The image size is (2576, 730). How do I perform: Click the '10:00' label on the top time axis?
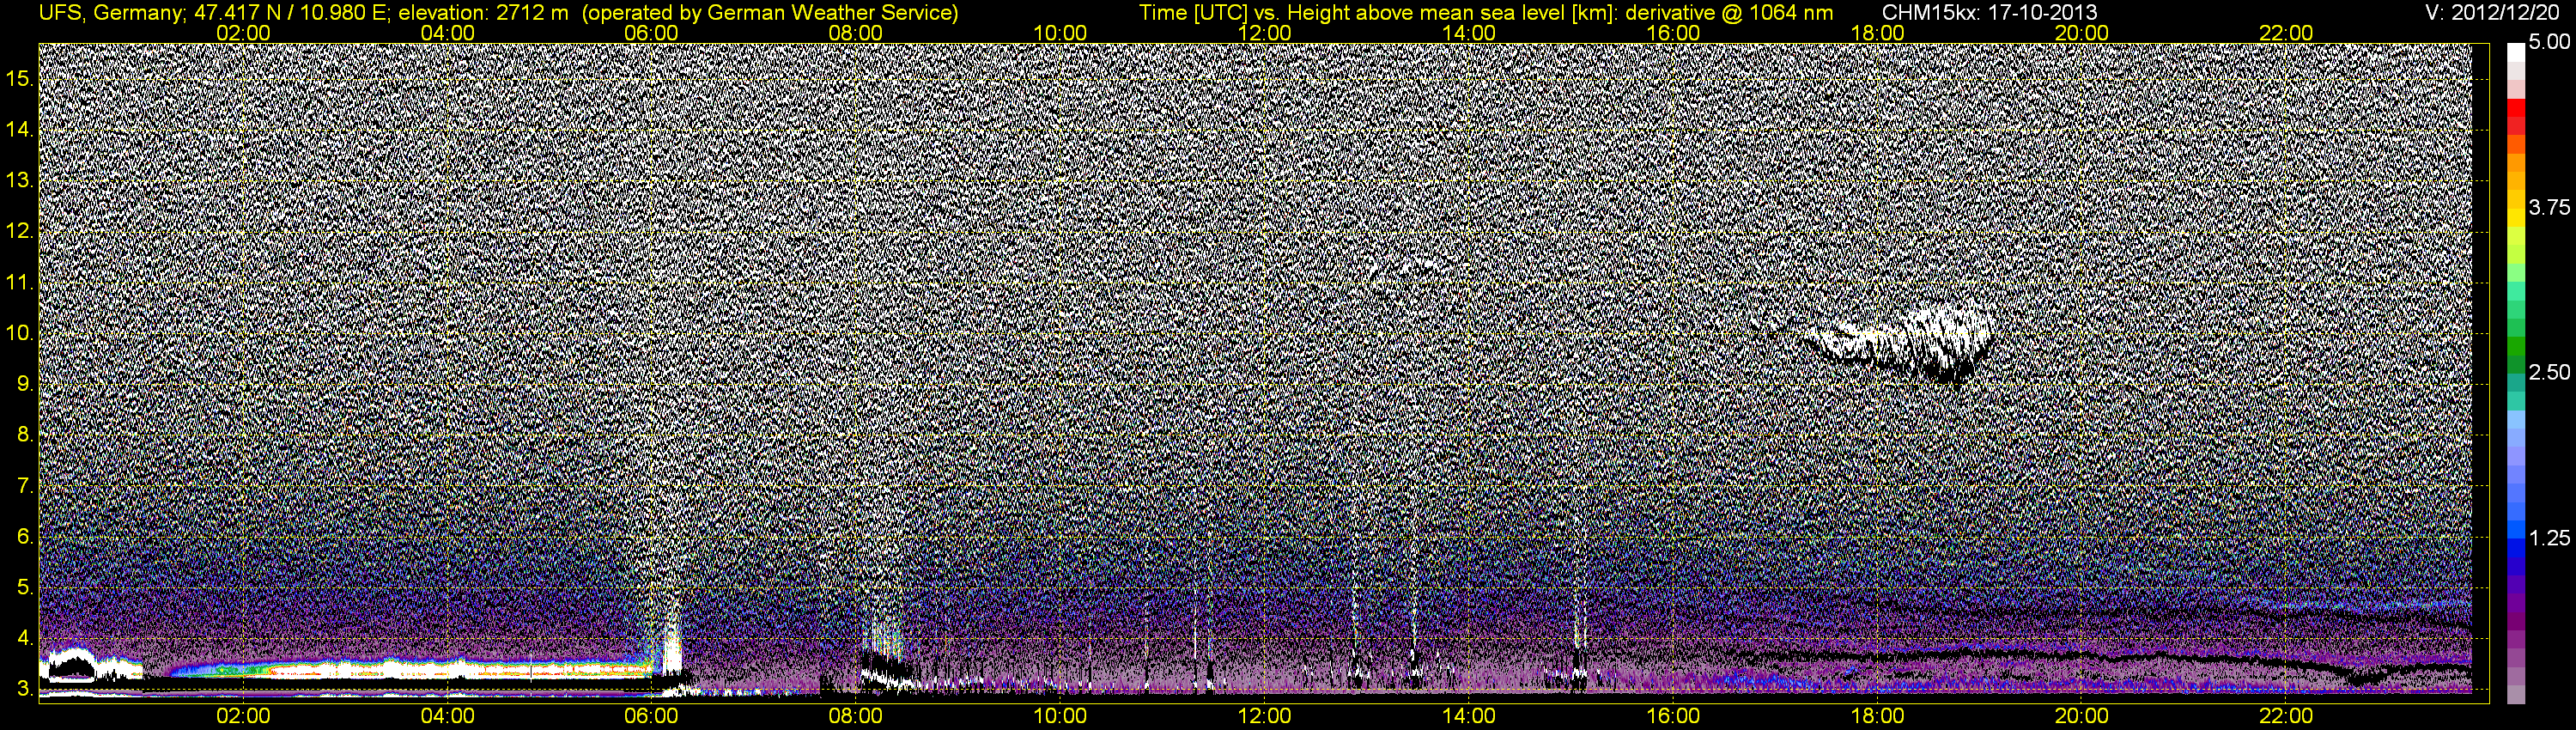pyautogui.click(x=1060, y=33)
